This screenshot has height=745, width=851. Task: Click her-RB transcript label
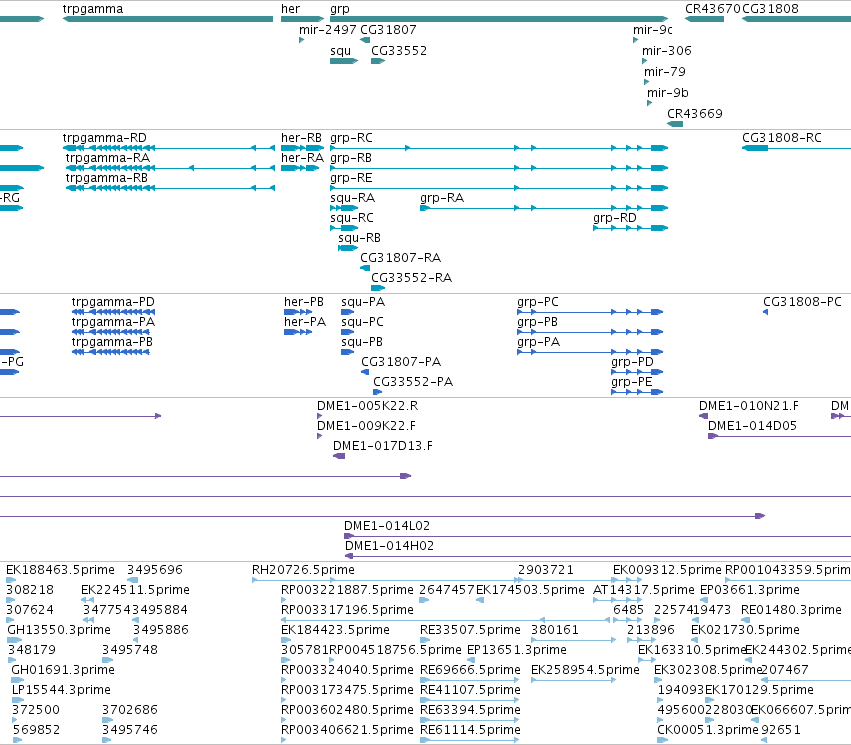click(301, 138)
